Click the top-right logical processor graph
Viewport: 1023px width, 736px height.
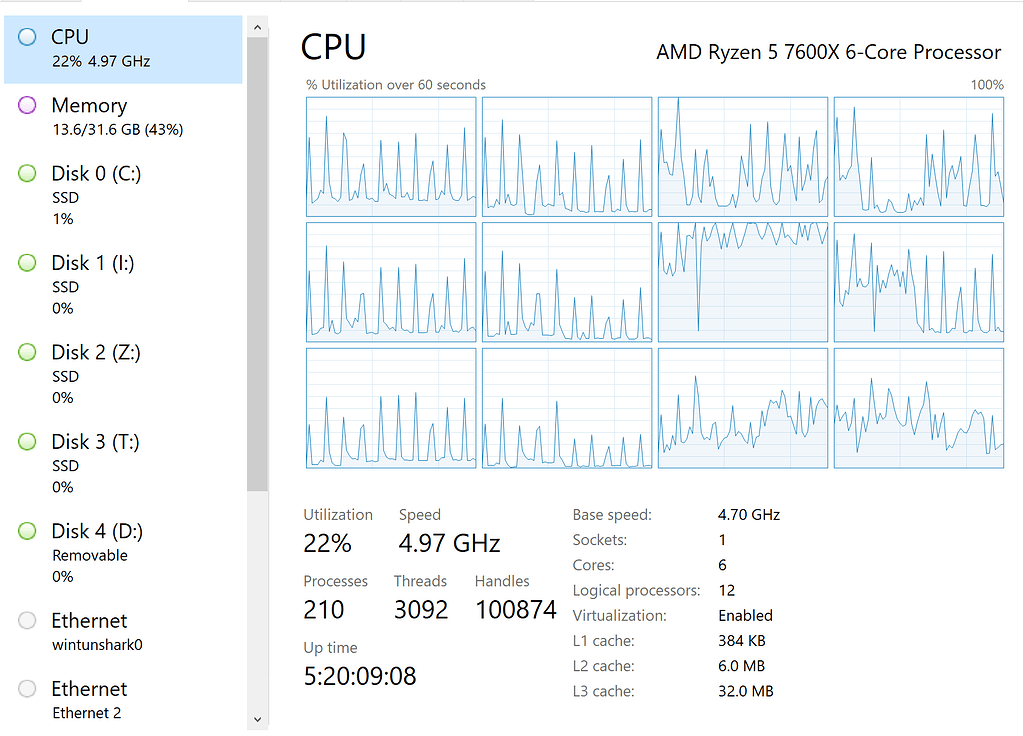pyautogui.click(x=918, y=157)
